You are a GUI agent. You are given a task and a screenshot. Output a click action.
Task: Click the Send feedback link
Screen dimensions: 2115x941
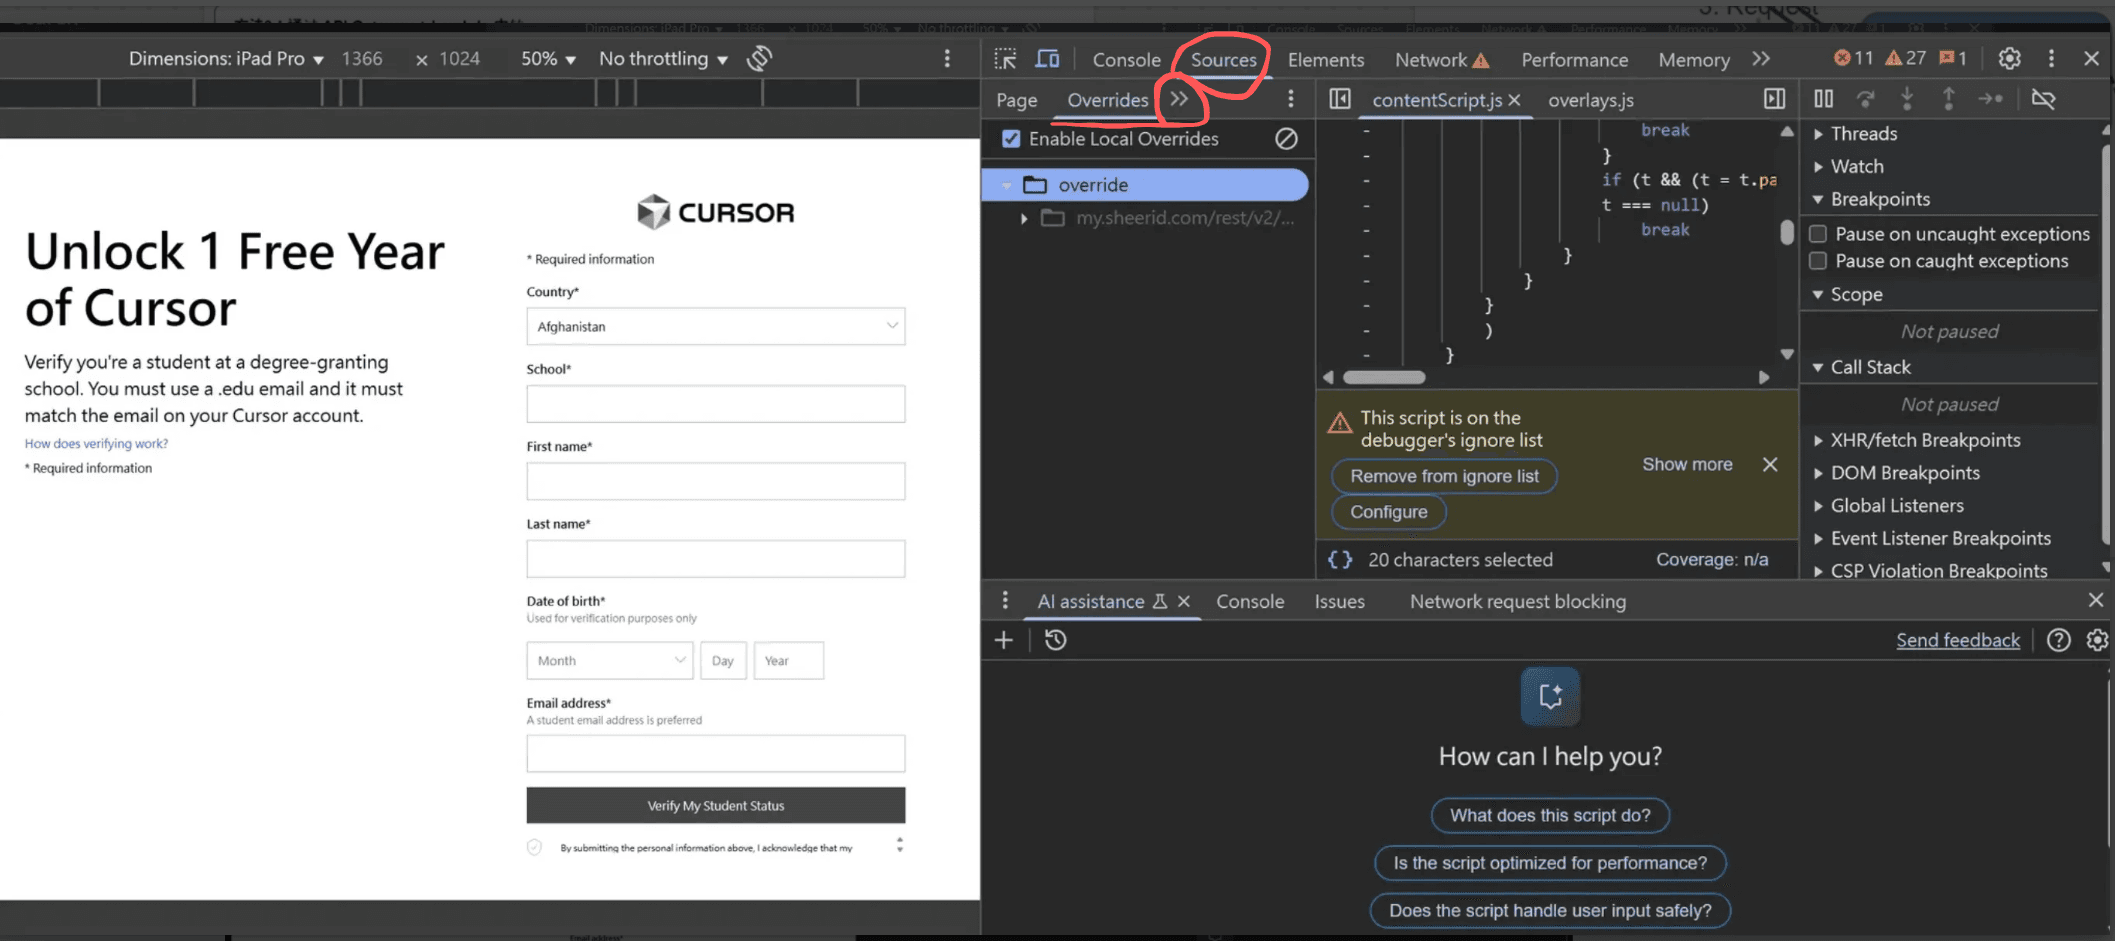[x=1958, y=640]
